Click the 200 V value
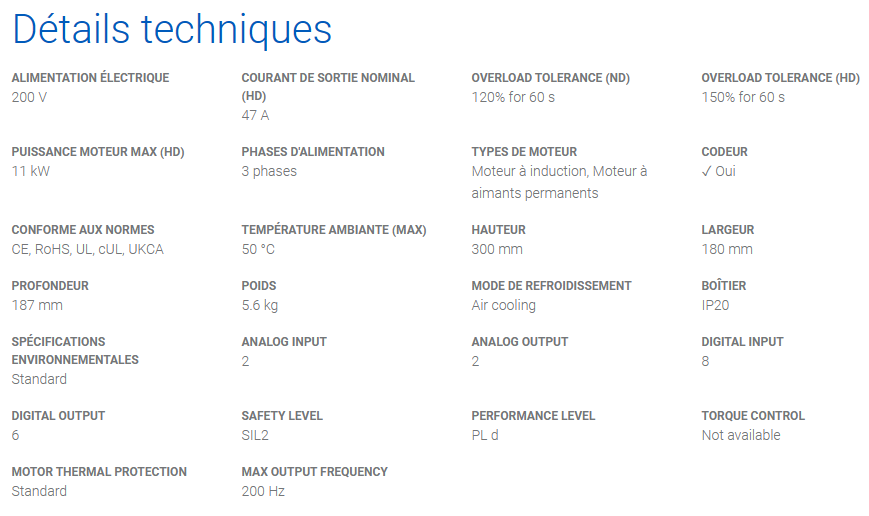Viewport: 869px width, 516px height. coord(29,98)
